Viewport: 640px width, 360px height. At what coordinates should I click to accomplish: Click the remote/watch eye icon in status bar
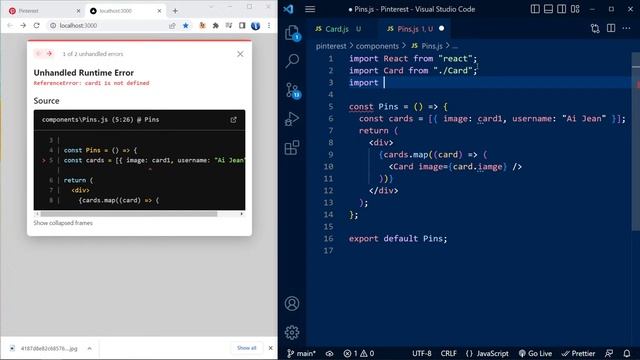(x=329, y=353)
